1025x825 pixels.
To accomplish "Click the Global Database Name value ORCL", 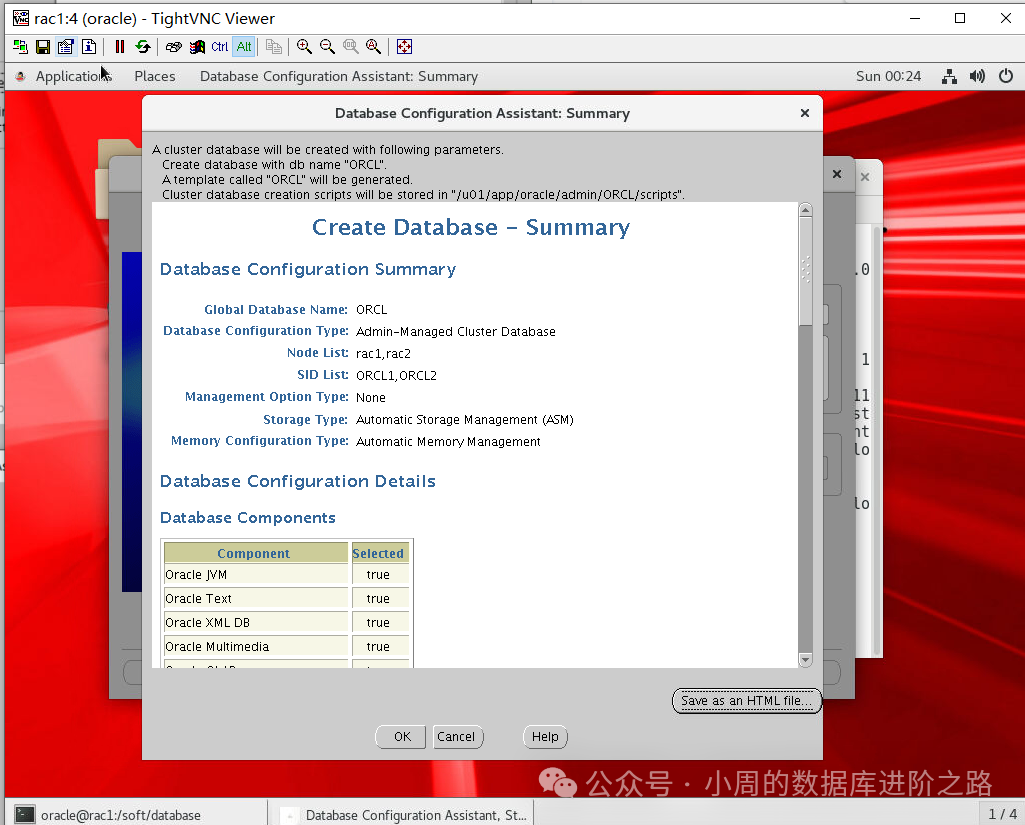I will pyautogui.click(x=371, y=310).
